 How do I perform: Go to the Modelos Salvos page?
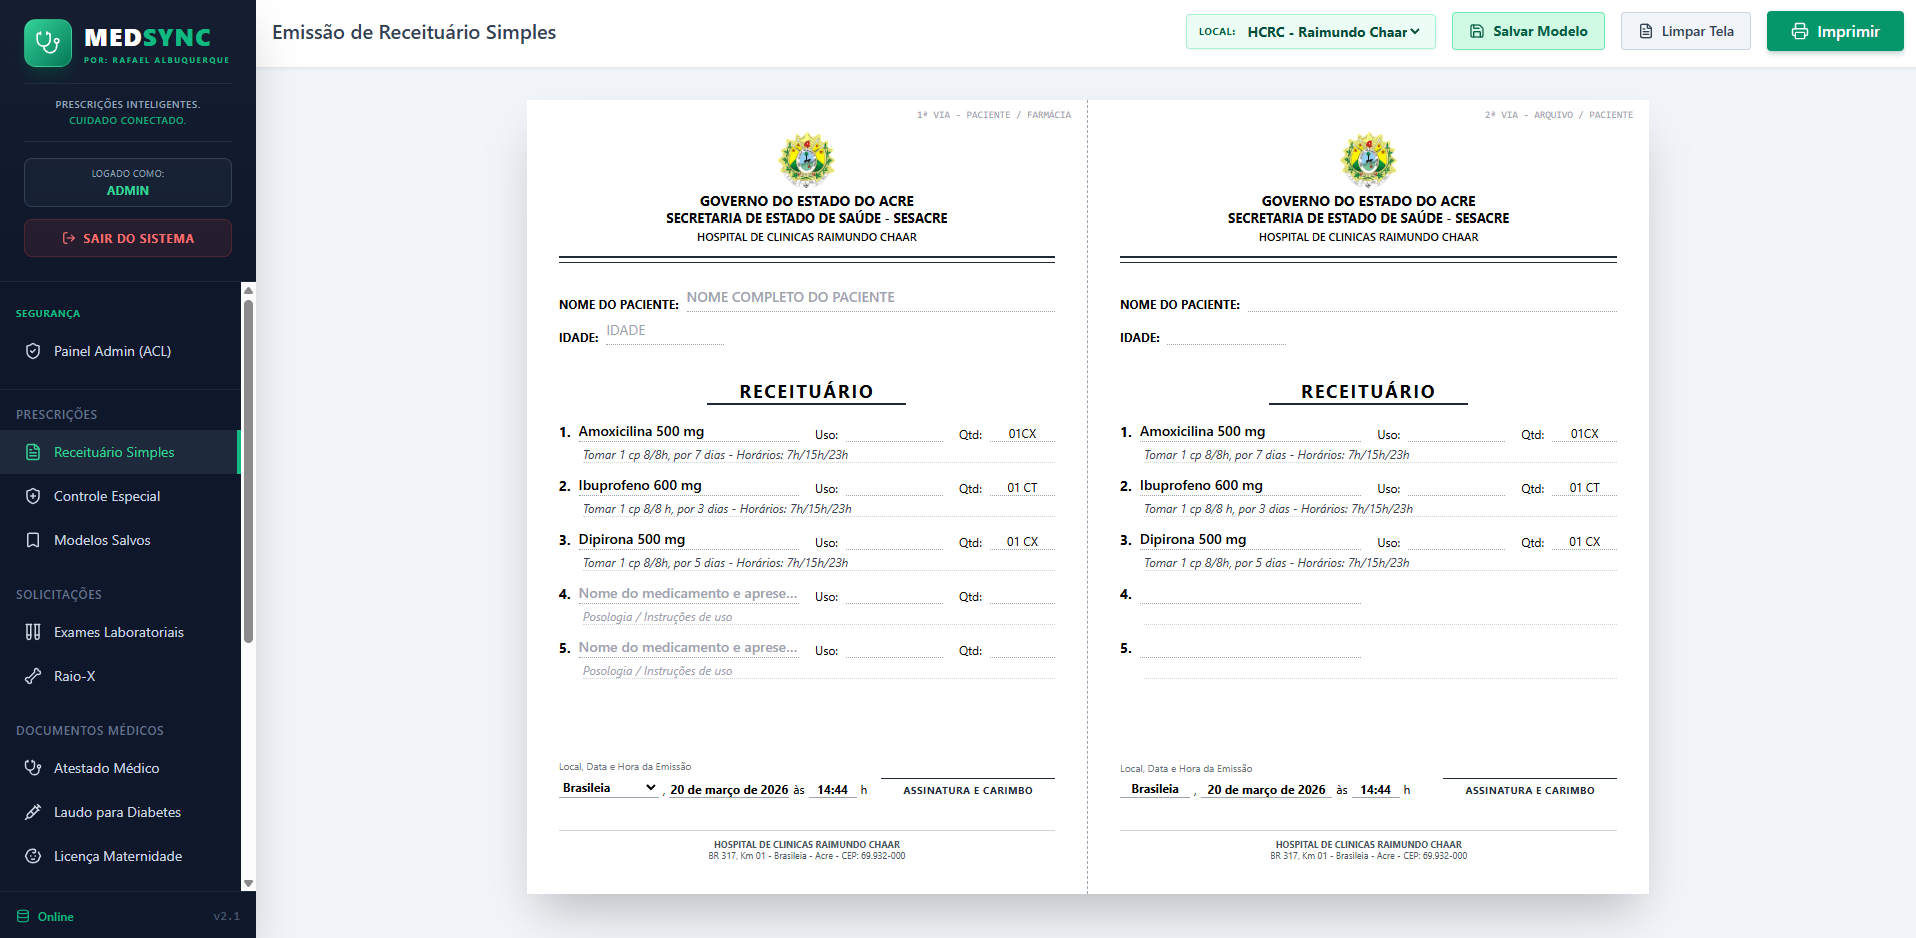tap(102, 540)
